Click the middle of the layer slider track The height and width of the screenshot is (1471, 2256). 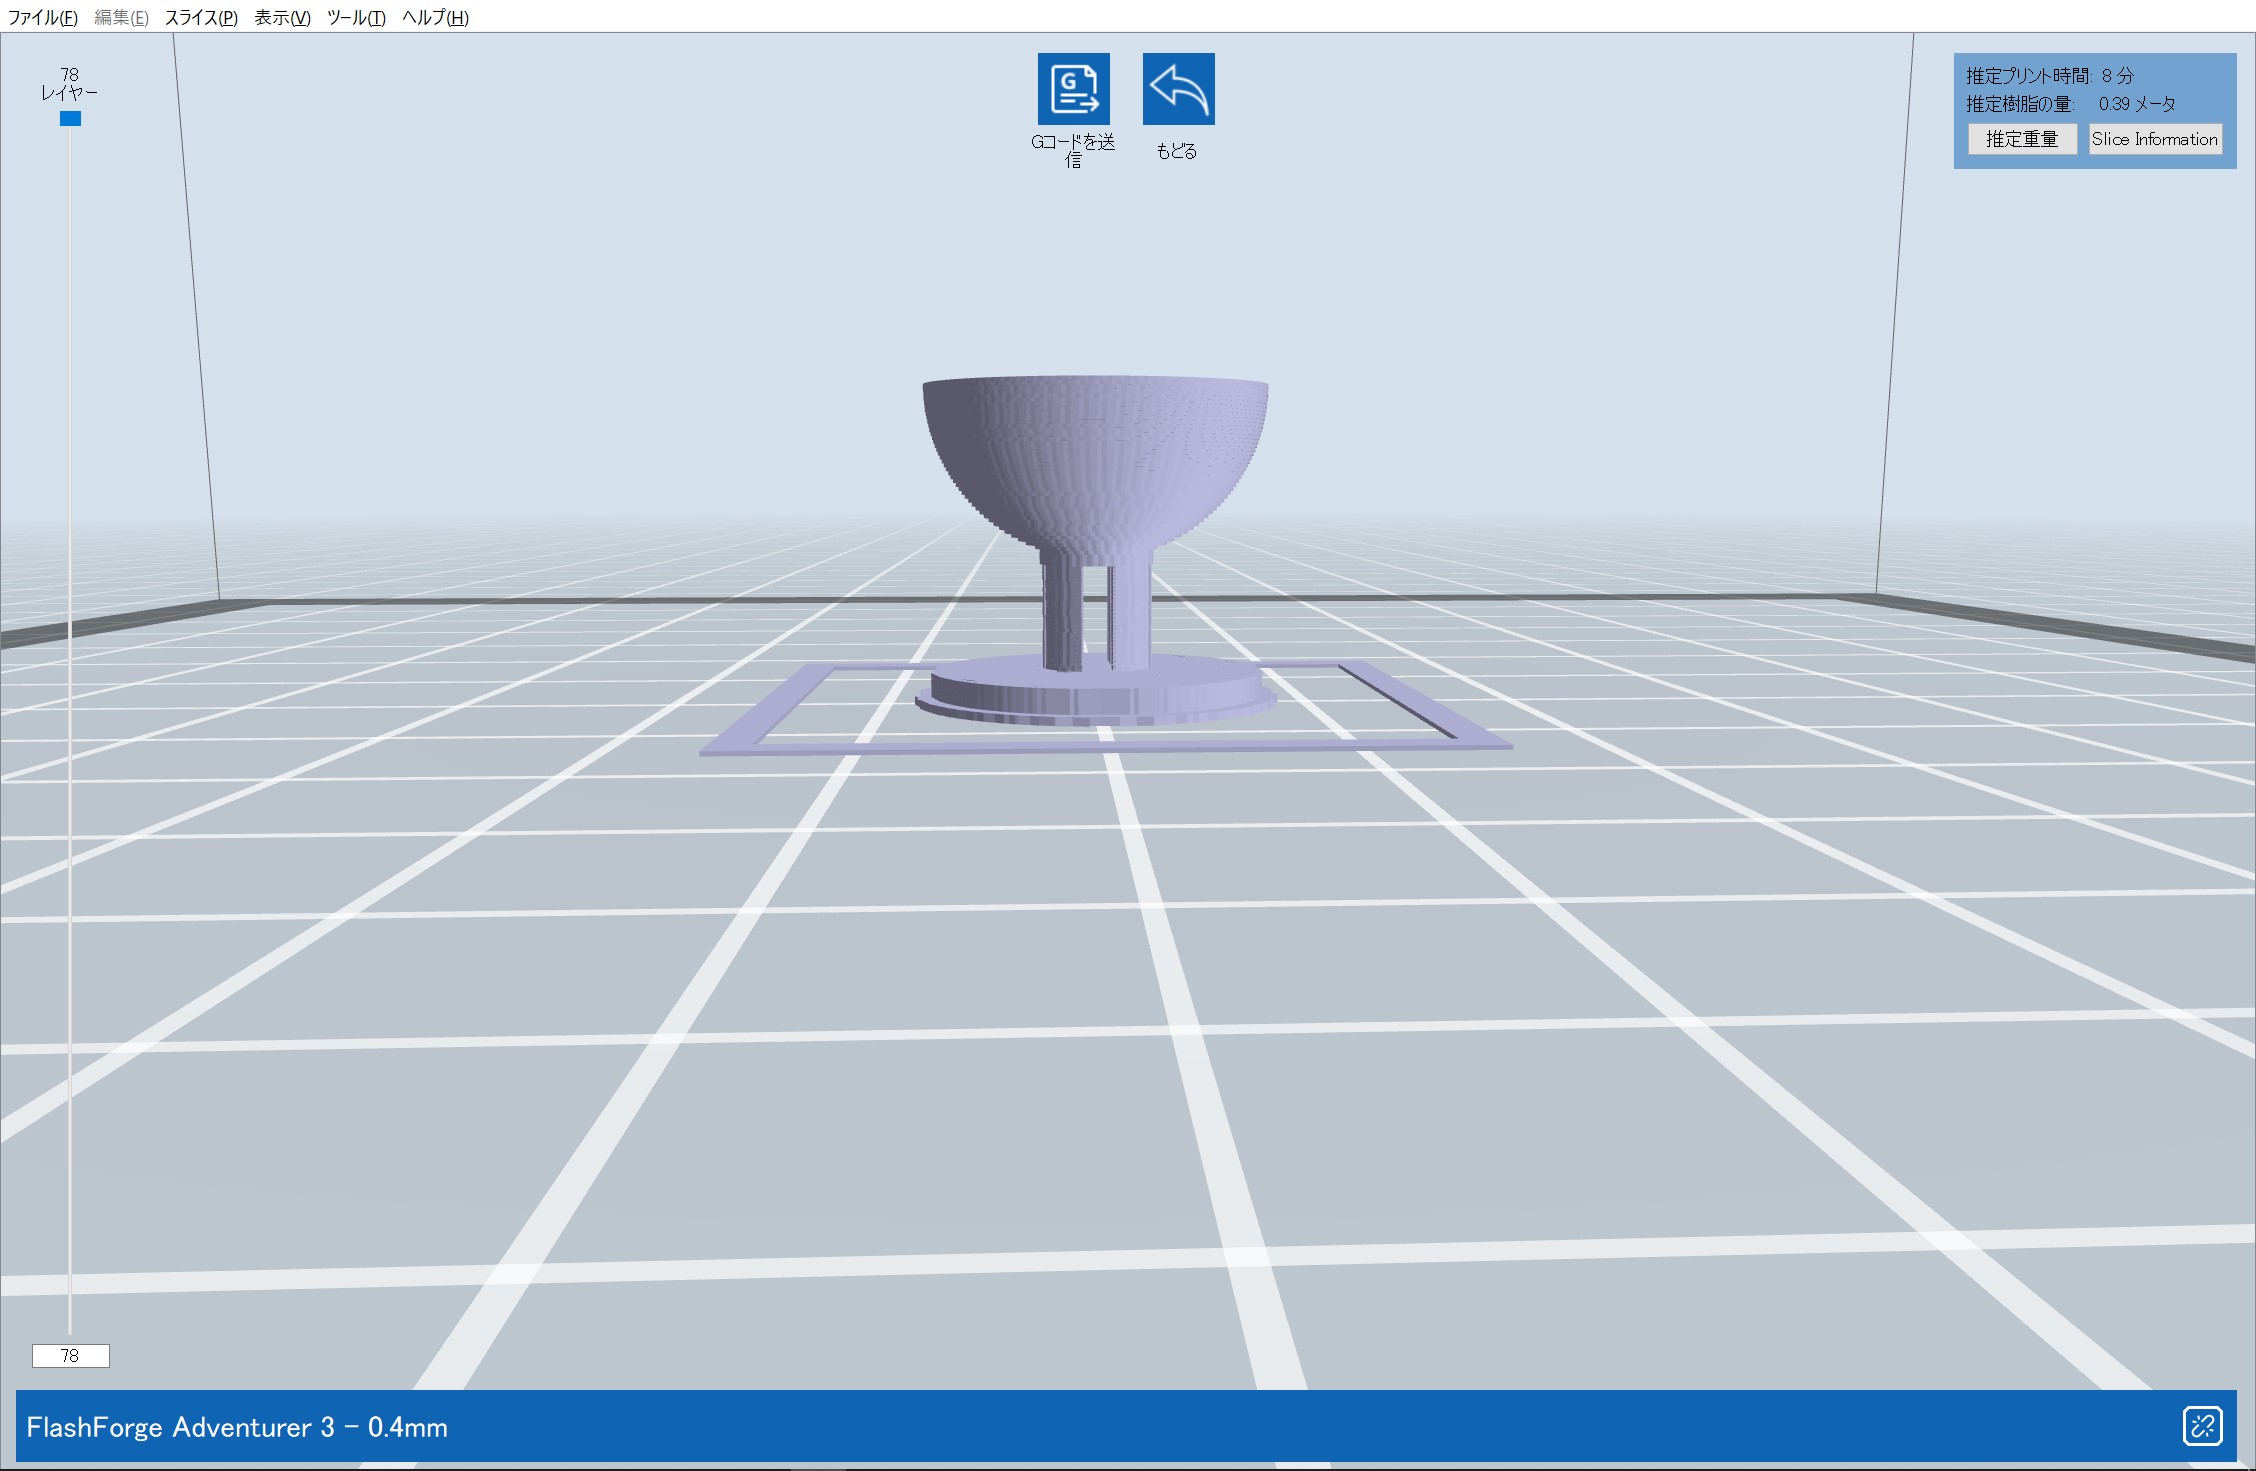click(x=70, y=730)
